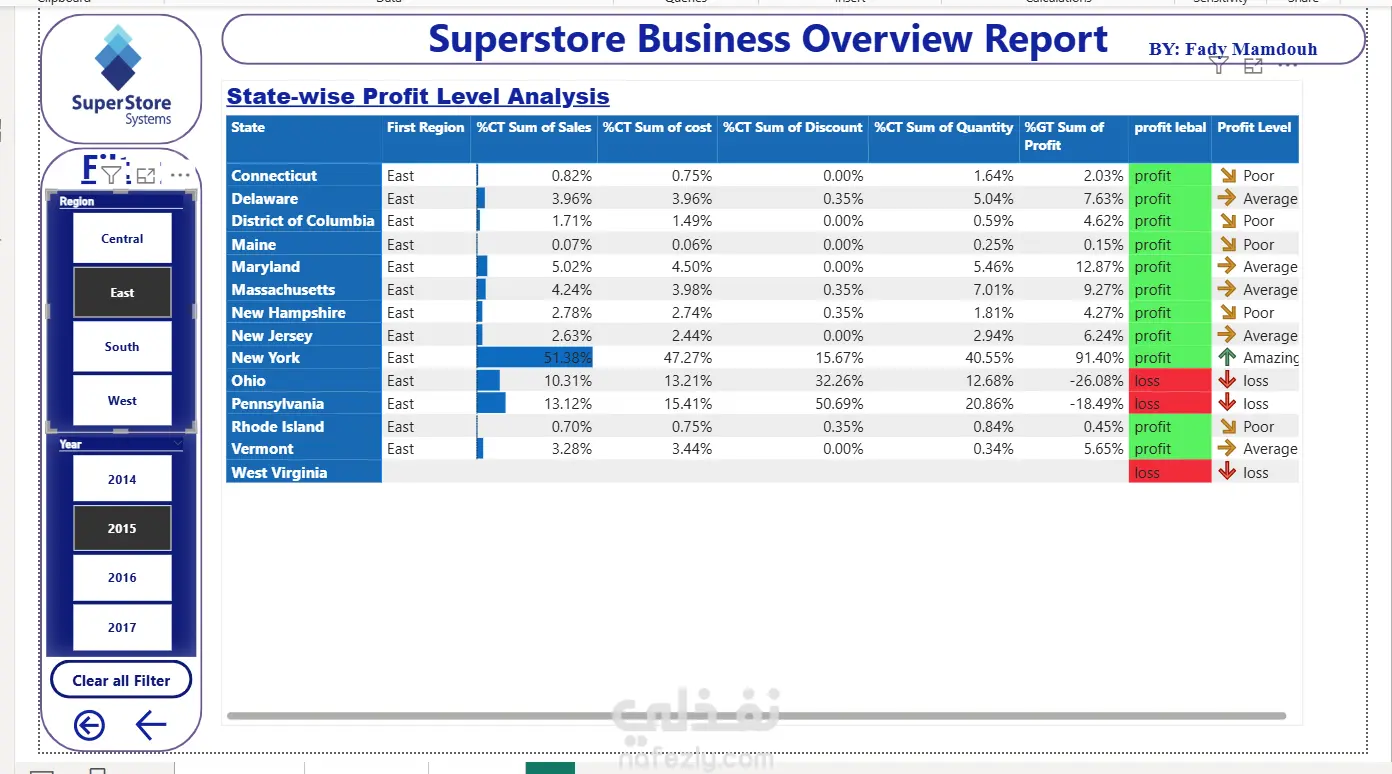Screen dimensions: 1392x774
Task: Click the Average arrow icon for Maryland
Action: [1227, 266]
